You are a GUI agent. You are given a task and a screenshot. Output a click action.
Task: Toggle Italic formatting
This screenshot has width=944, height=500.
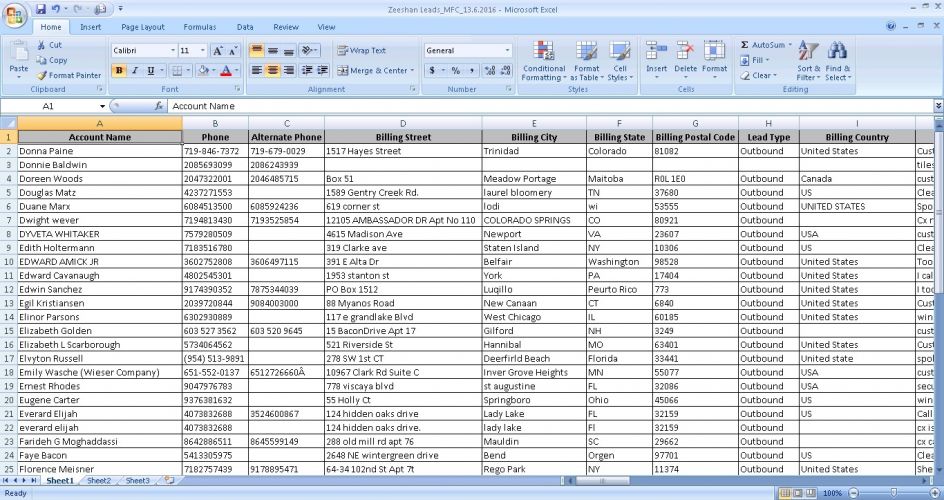(135, 71)
